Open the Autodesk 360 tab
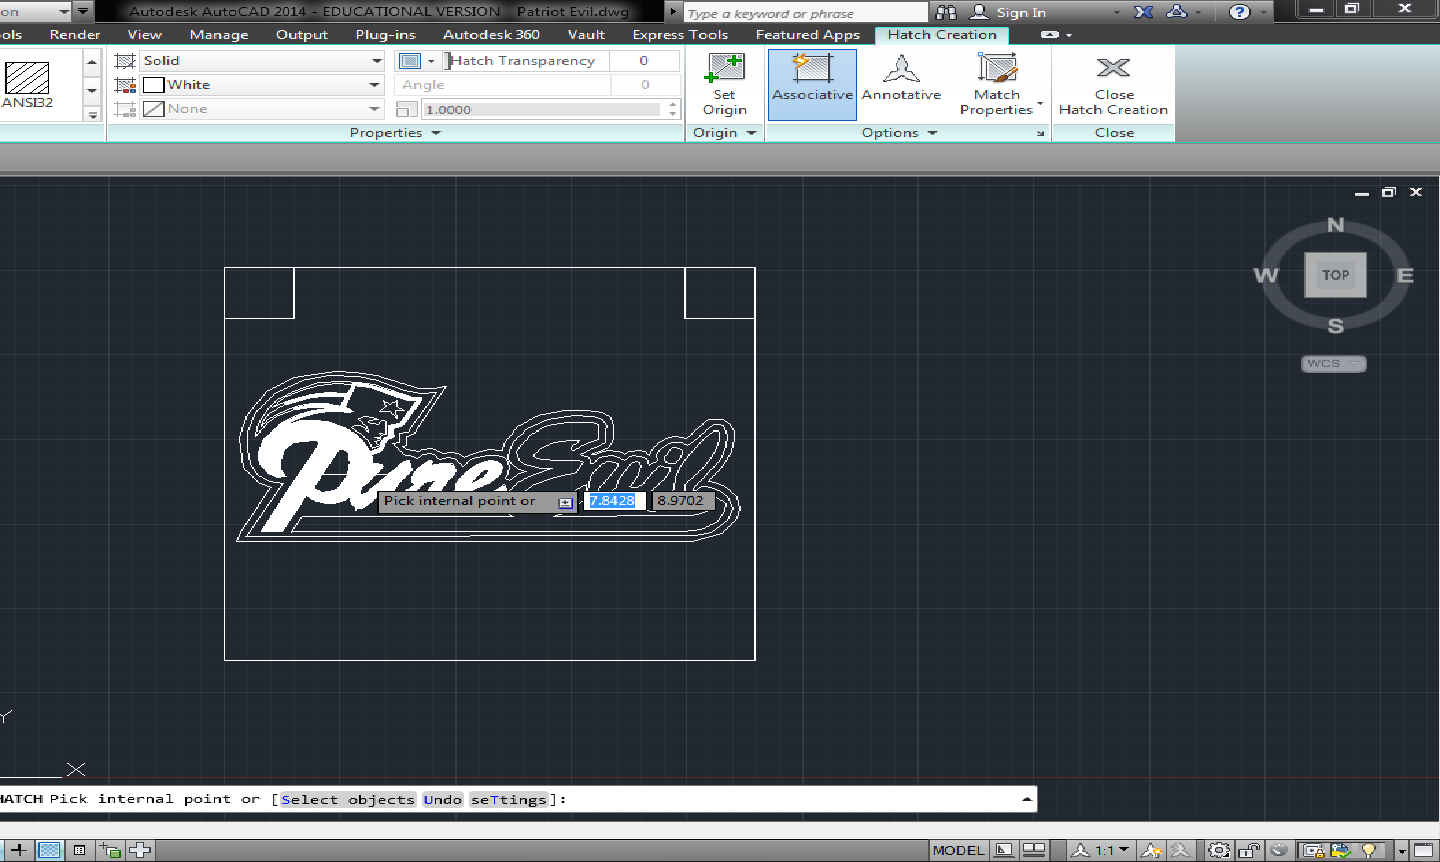The width and height of the screenshot is (1440, 862). point(491,34)
